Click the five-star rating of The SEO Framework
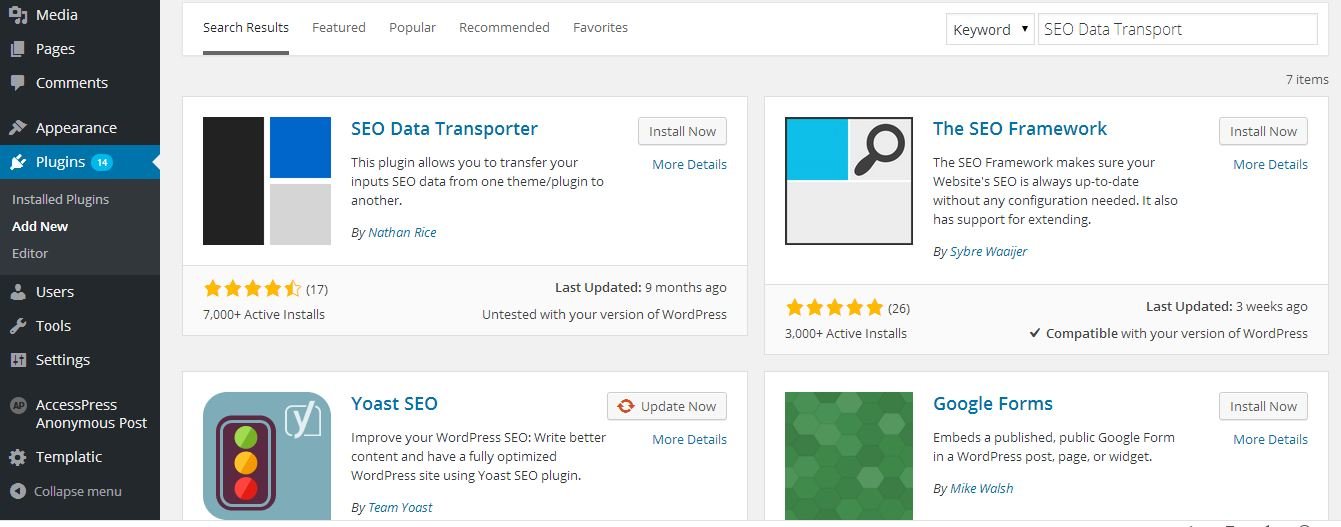This screenshot has height=527, width=1341. (x=834, y=308)
